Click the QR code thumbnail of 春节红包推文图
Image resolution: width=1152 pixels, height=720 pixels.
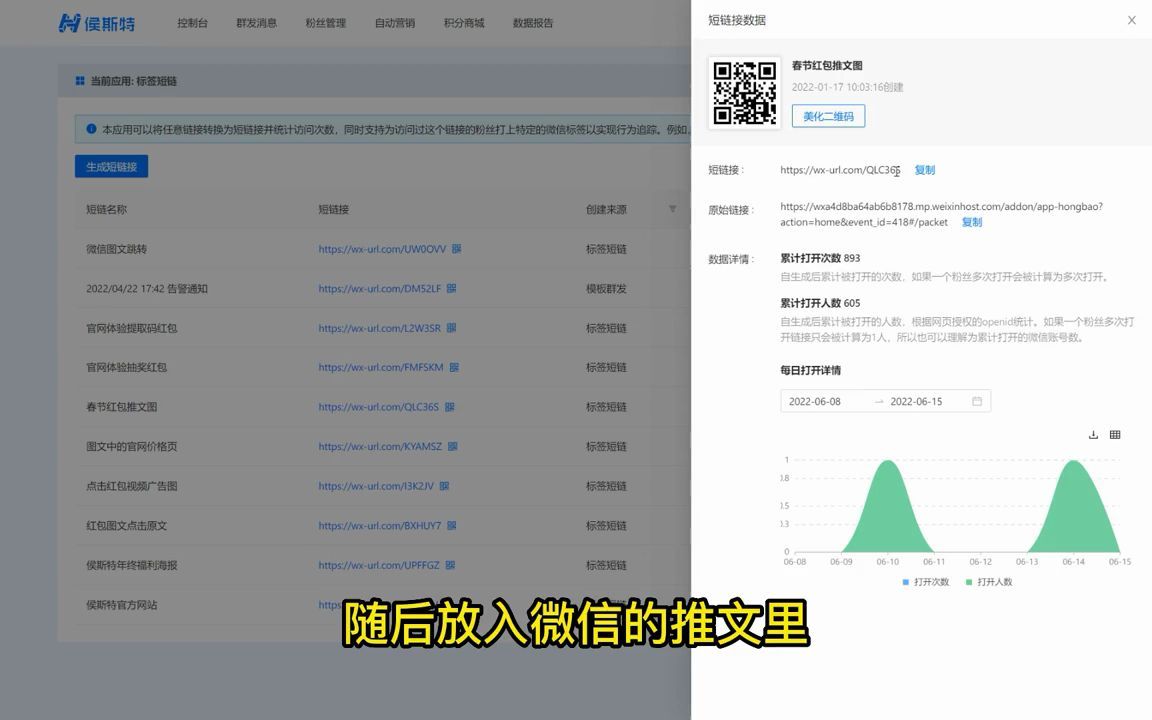coord(743,90)
